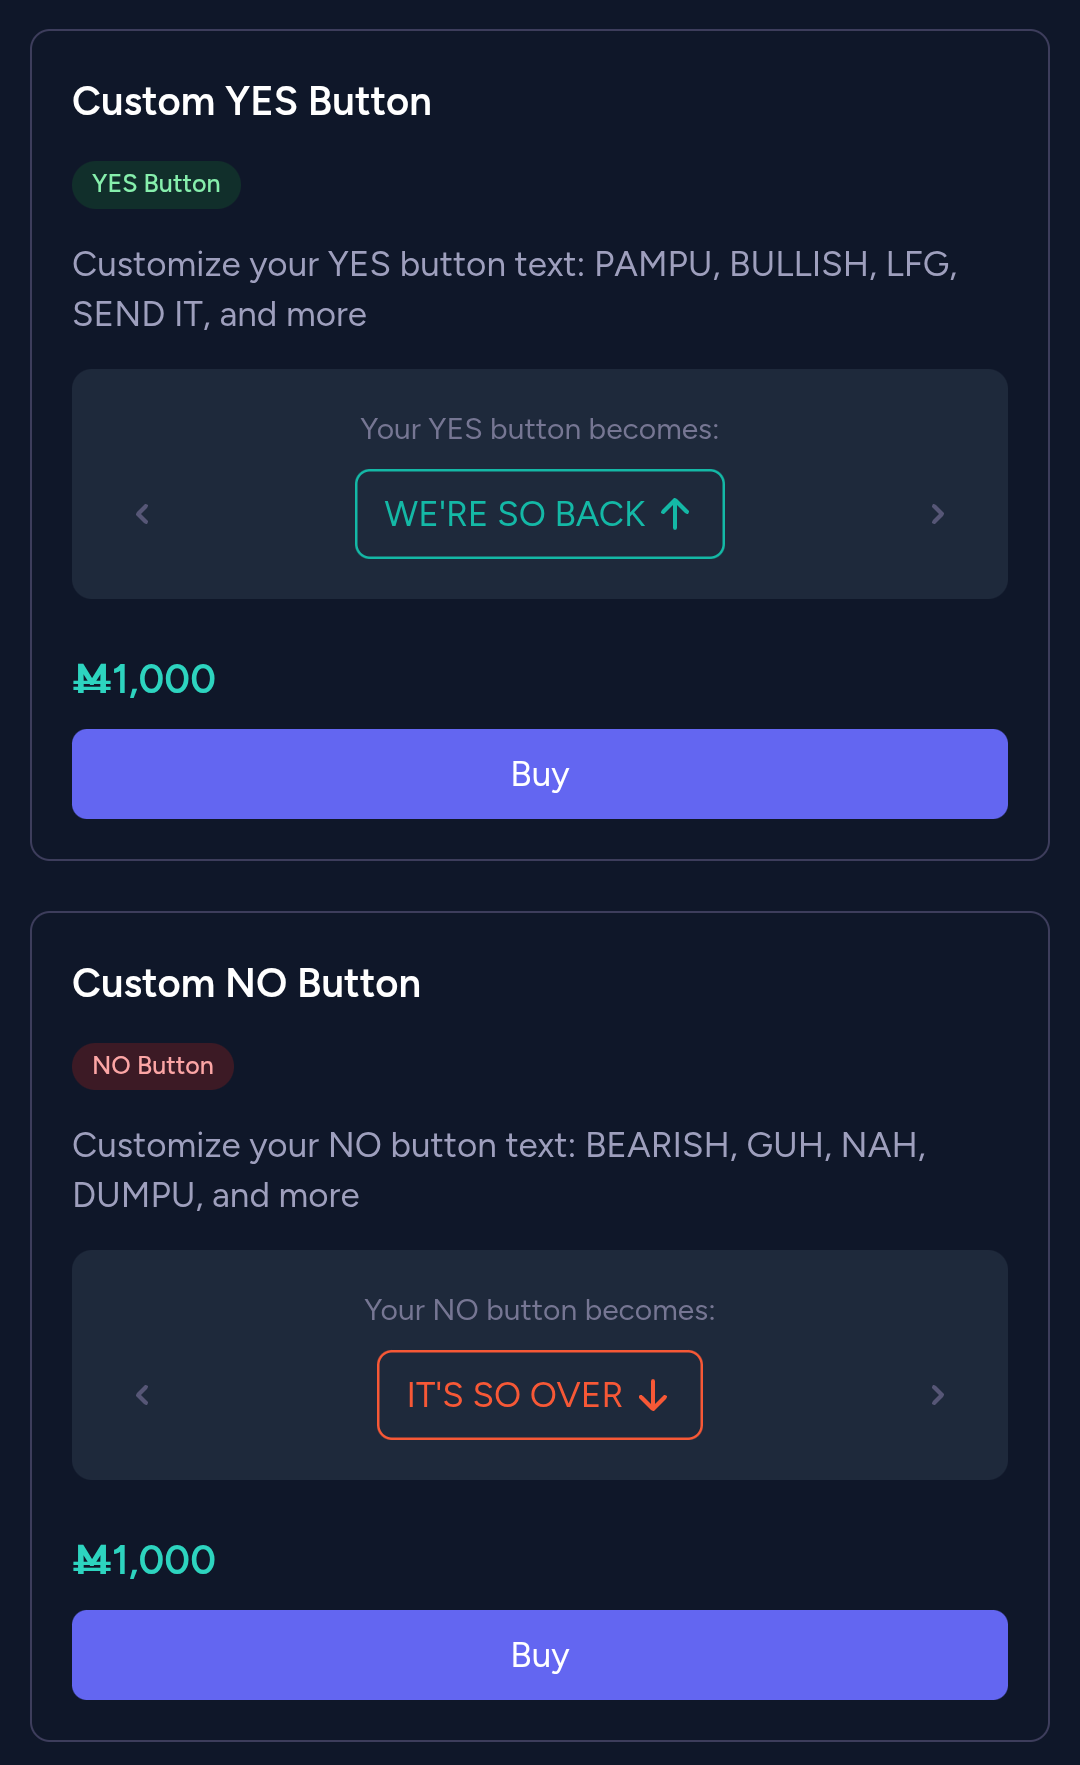Click the mana symbol on the YES price
Screen dimensions: 1080x1765
click(x=92, y=680)
